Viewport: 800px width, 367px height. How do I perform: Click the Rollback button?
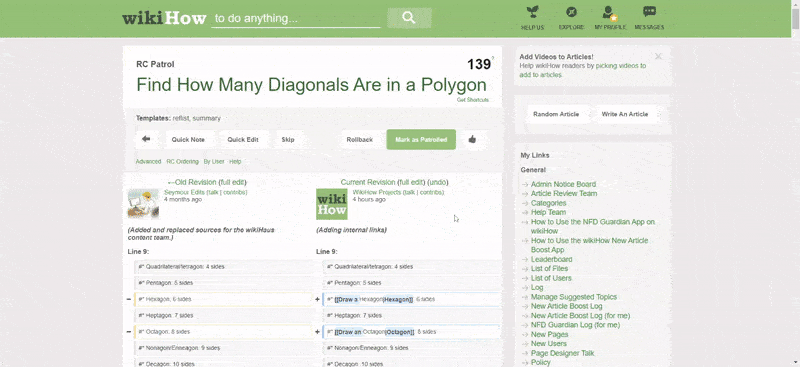pos(360,139)
